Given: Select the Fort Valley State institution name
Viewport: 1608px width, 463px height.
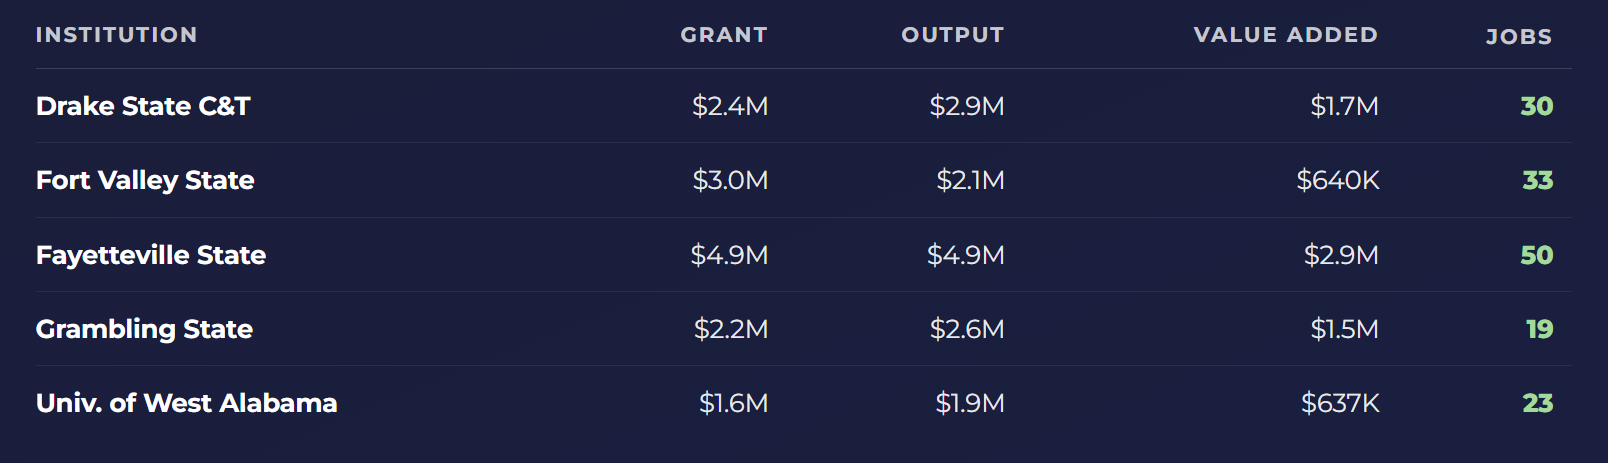Looking at the screenshot, I should [145, 180].
